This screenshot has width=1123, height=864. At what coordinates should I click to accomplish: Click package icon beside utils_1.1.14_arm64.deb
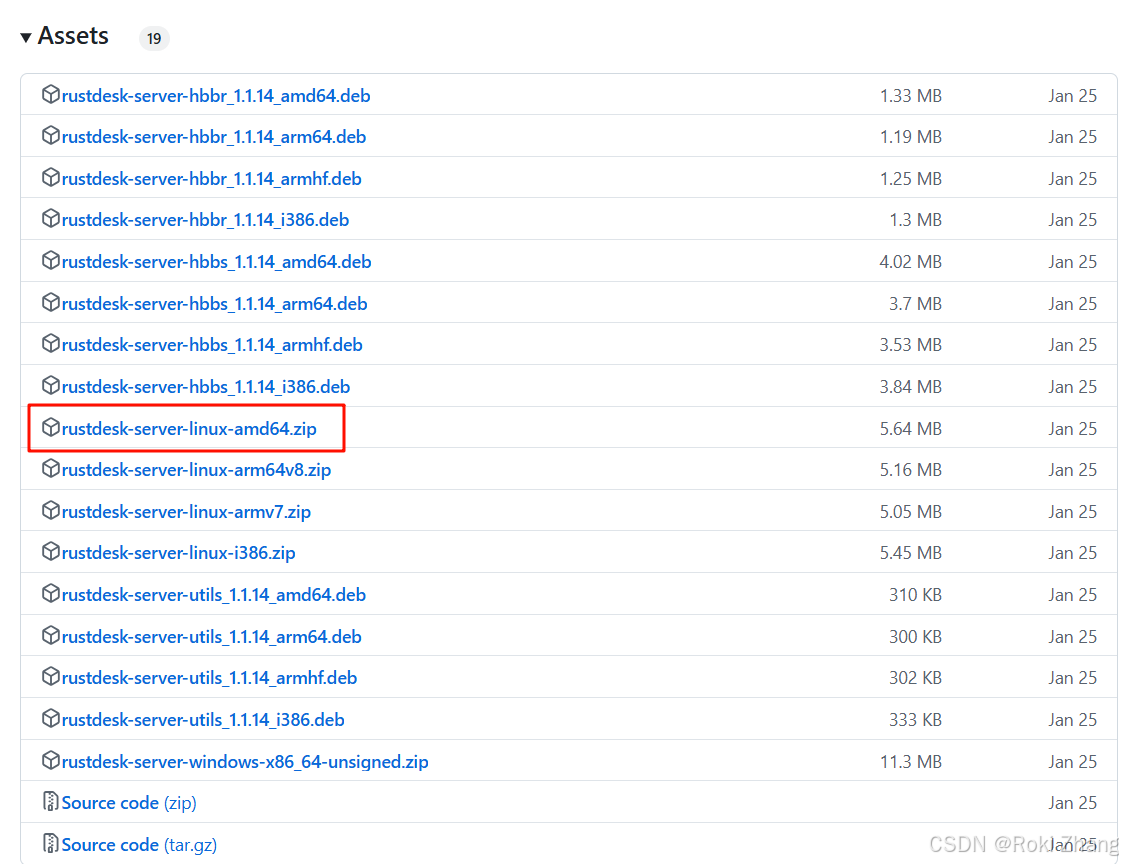pyautogui.click(x=51, y=635)
